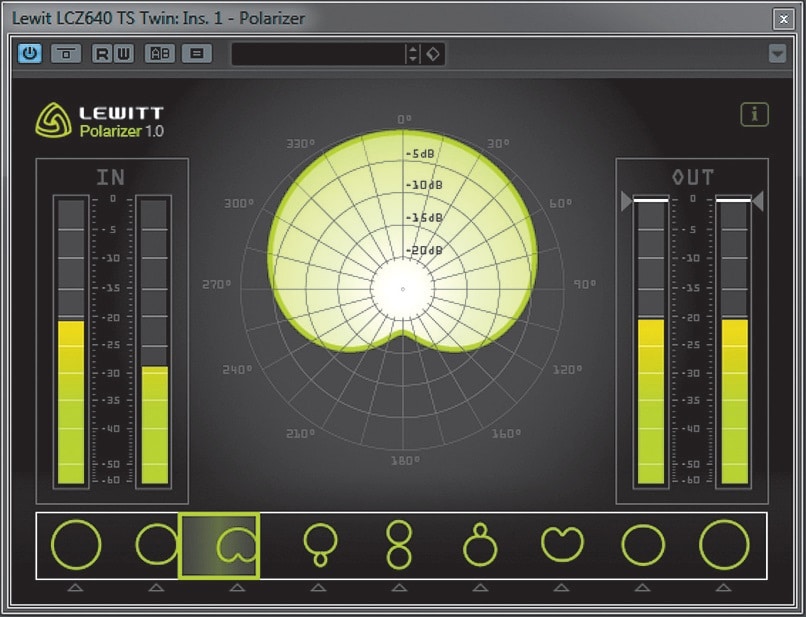Click the "0°" label on the polar plot
This screenshot has width=806, height=617.
point(405,119)
